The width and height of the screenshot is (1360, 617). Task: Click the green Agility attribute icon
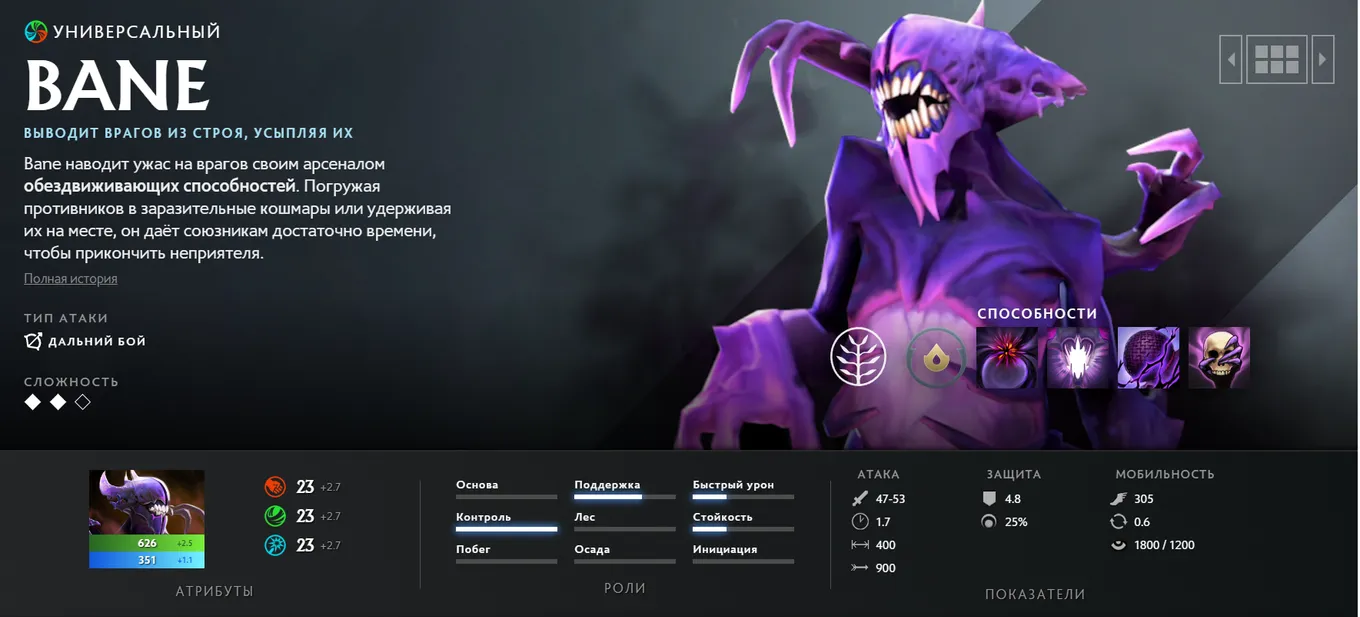[275, 516]
